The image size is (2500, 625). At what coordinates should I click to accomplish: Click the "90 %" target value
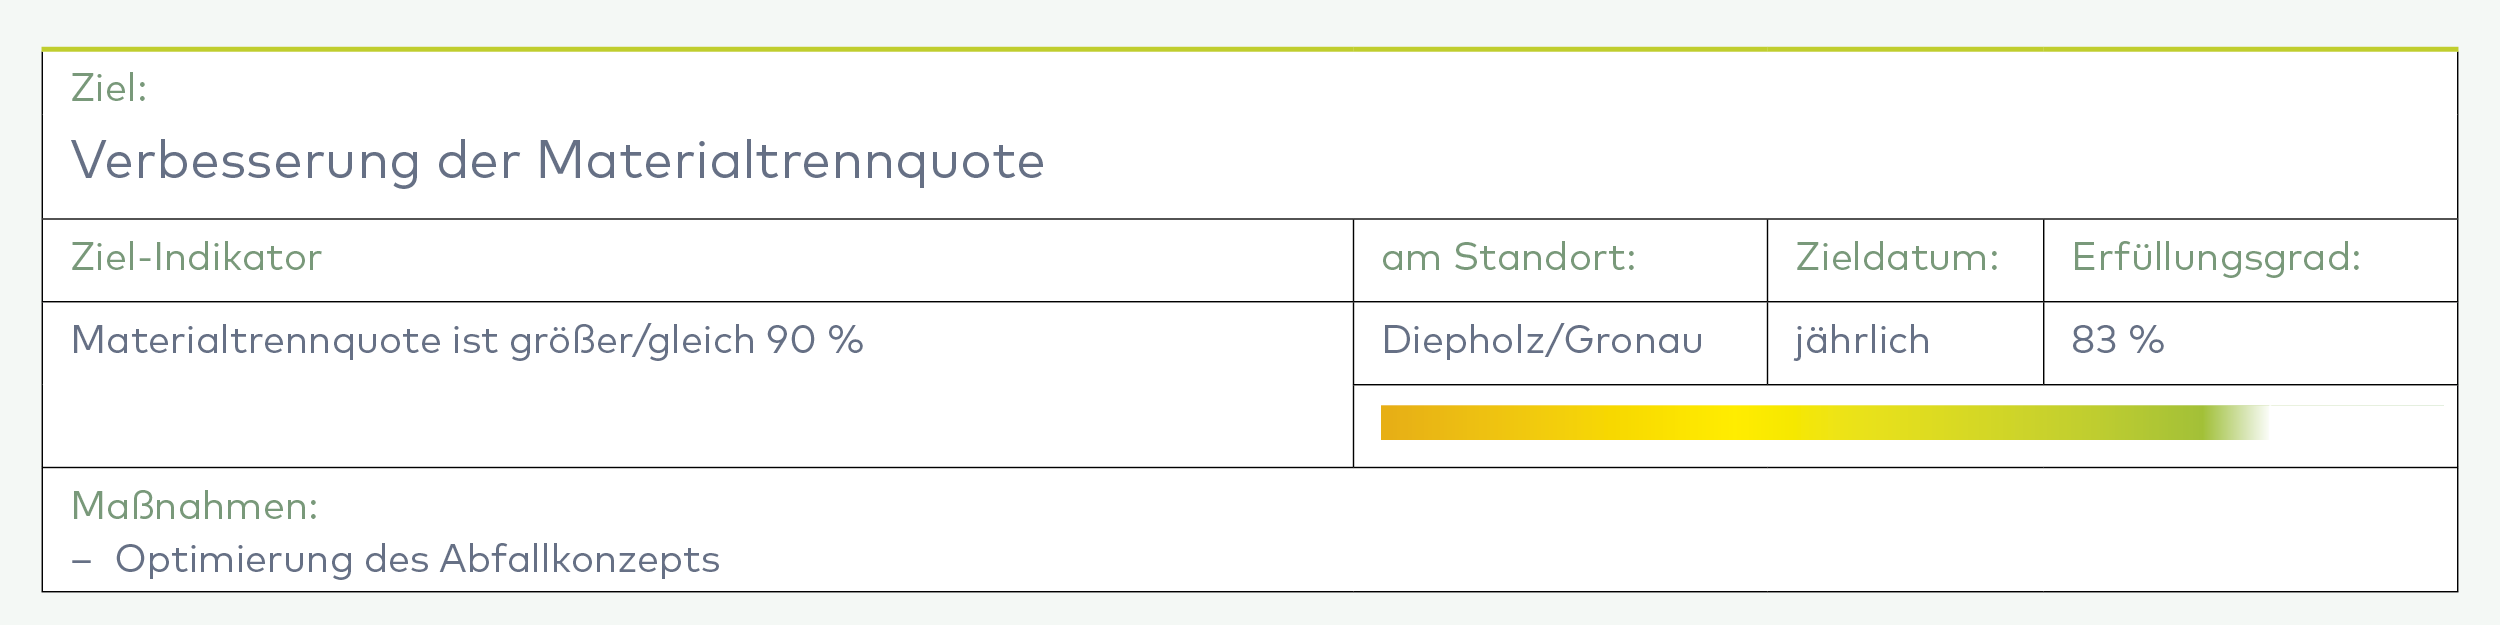[x=815, y=341]
